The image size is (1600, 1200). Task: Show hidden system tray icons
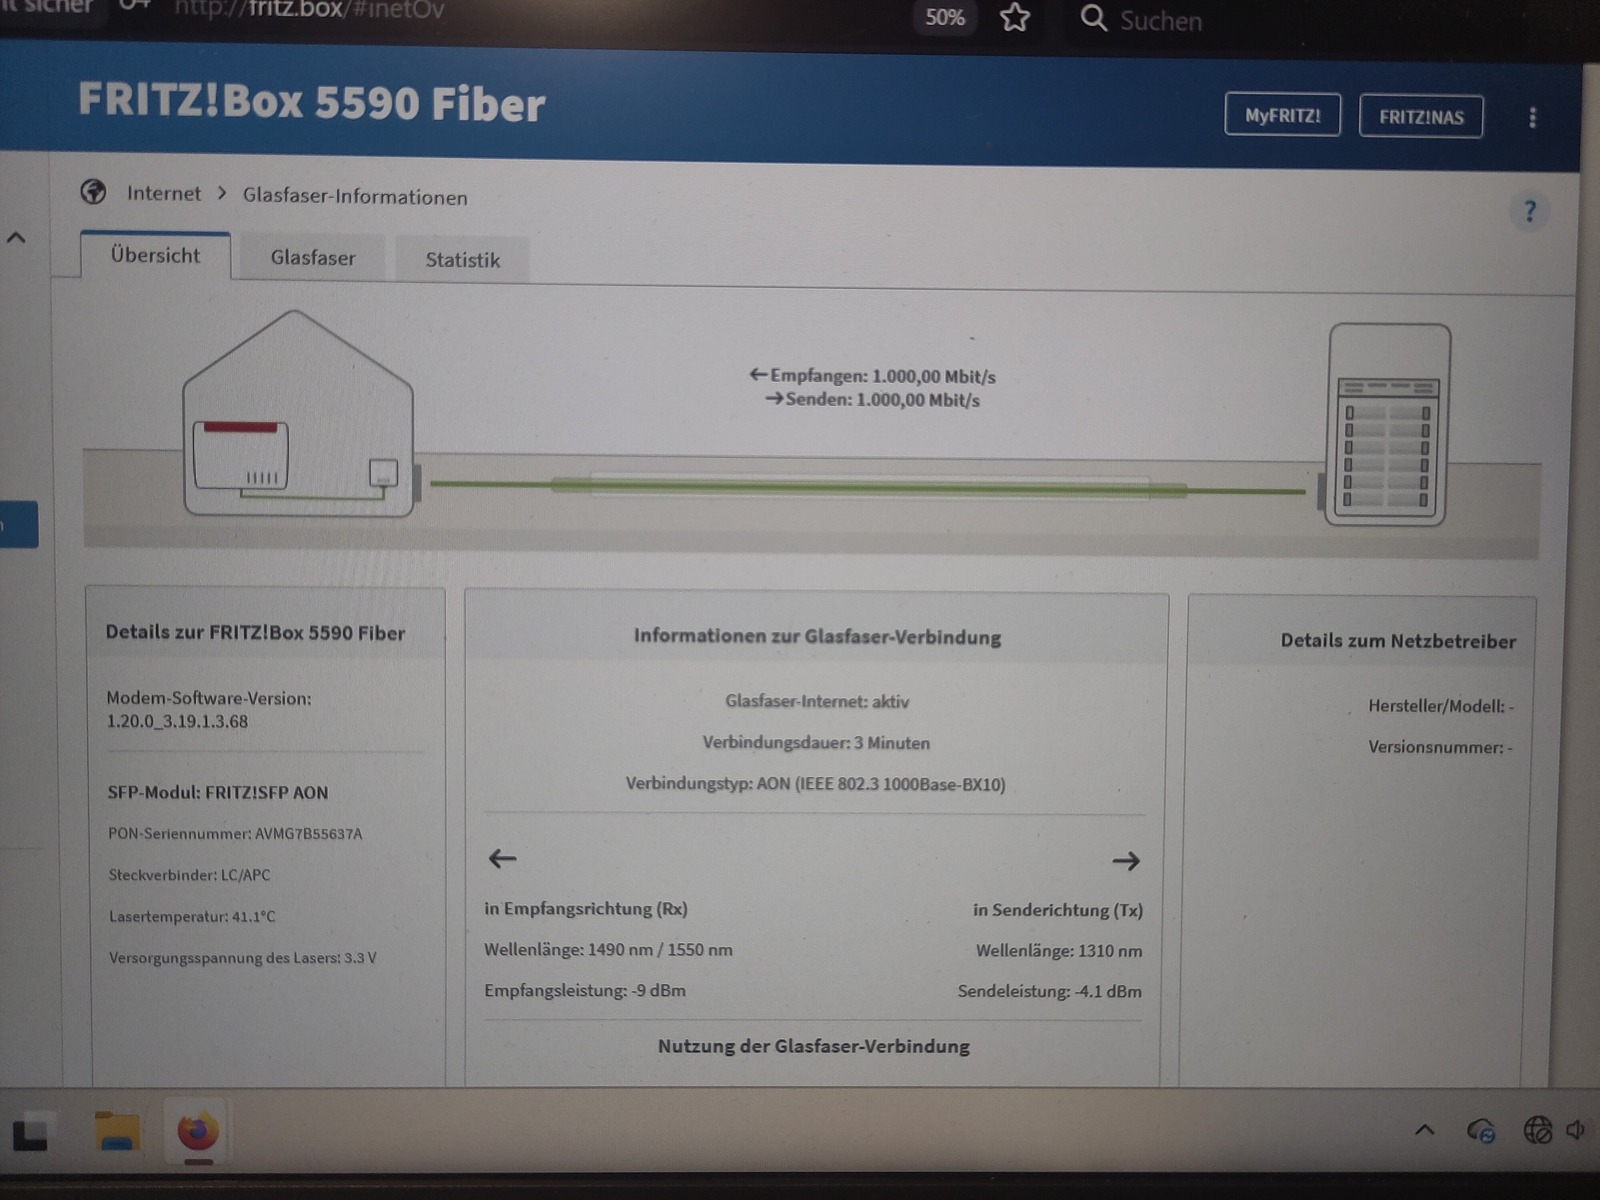(1425, 1130)
